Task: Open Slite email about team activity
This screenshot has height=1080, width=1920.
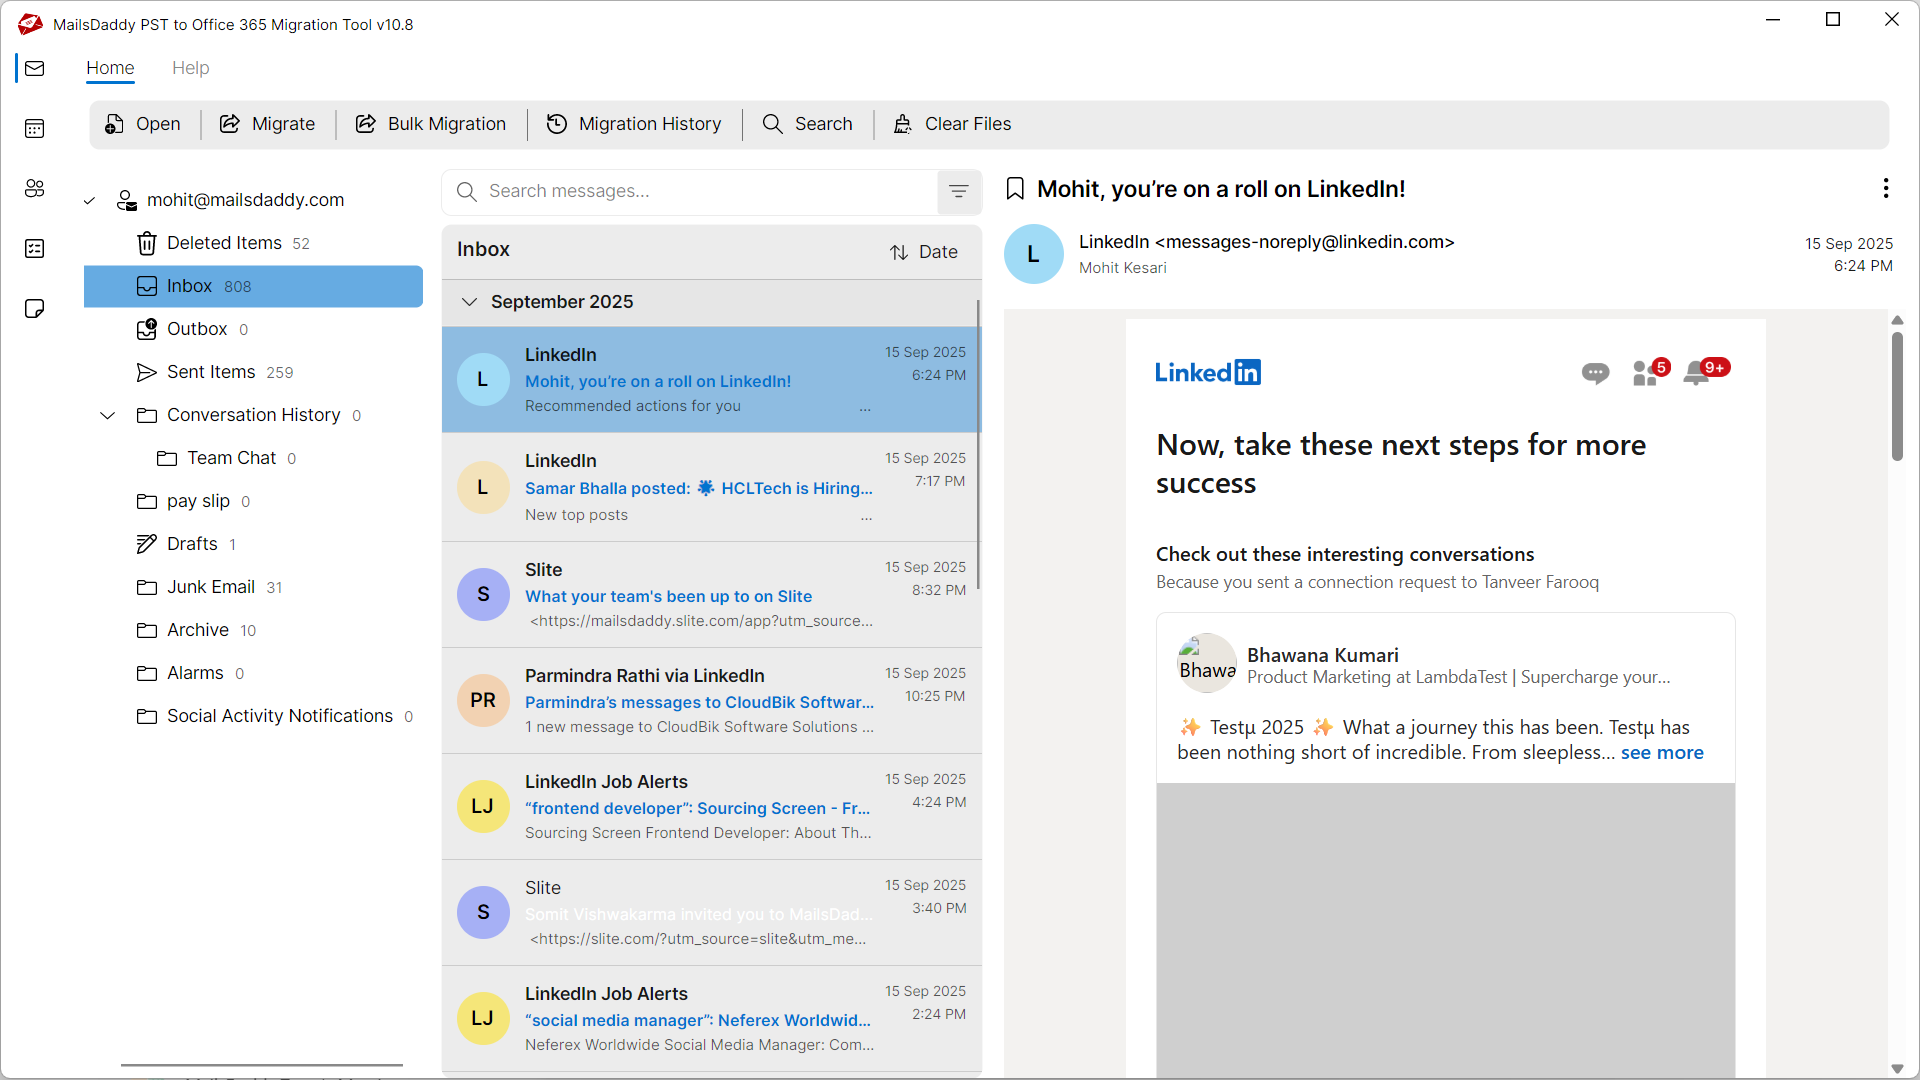Action: pyautogui.click(x=711, y=595)
